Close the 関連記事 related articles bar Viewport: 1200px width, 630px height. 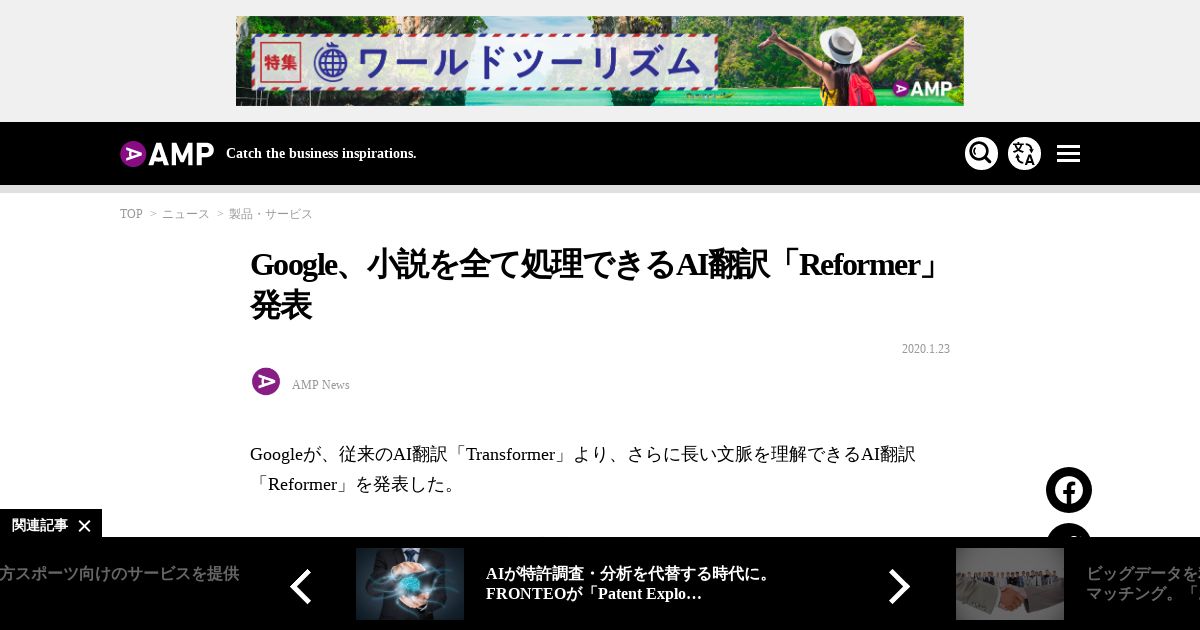click(x=85, y=525)
